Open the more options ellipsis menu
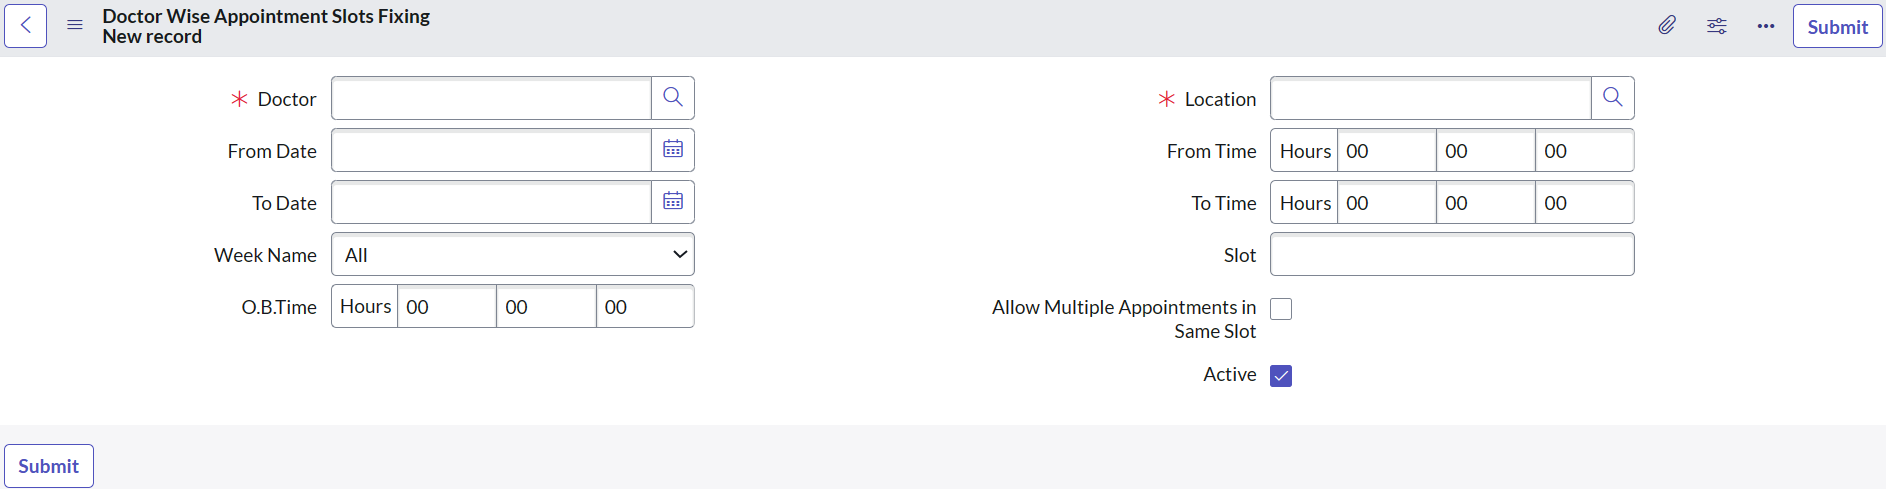 coord(1766,26)
